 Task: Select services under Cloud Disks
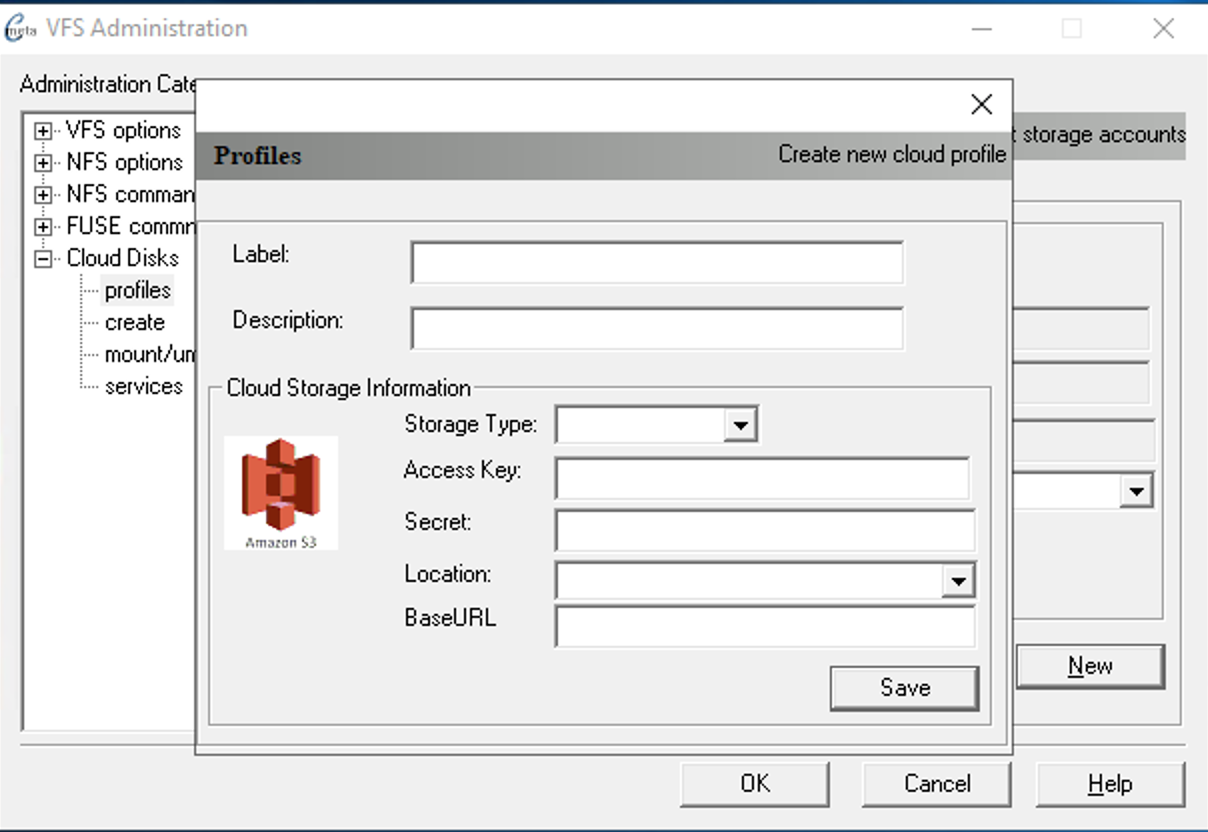[x=143, y=386]
